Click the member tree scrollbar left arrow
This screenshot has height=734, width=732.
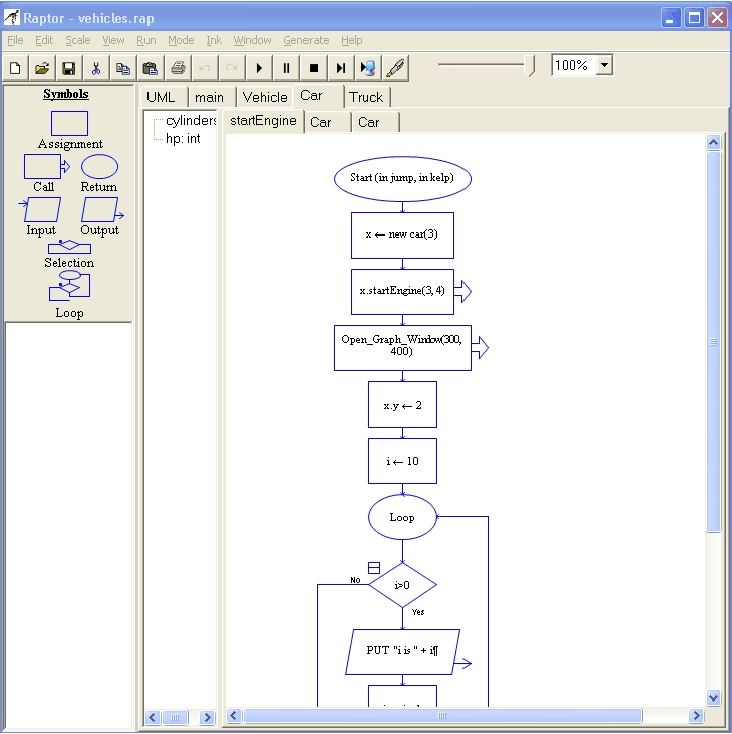[x=152, y=717]
